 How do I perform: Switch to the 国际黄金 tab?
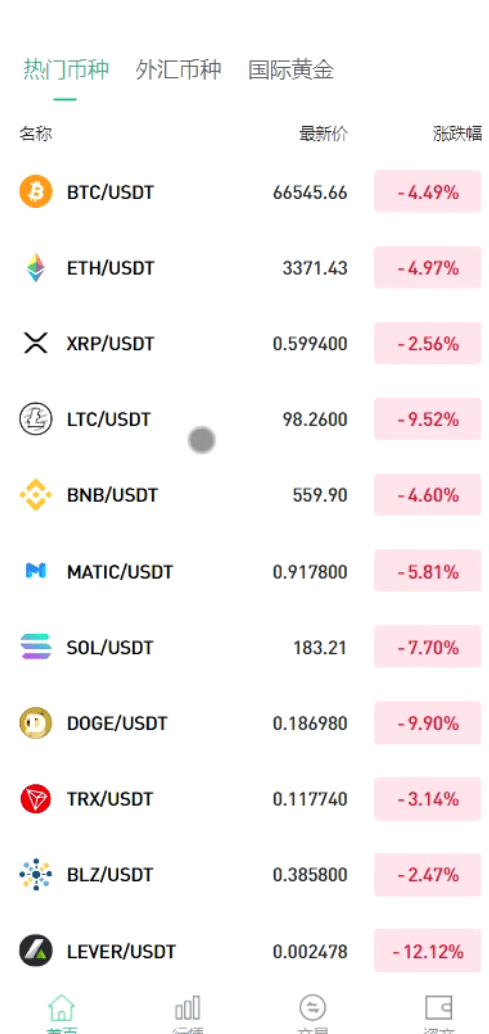click(291, 69)
